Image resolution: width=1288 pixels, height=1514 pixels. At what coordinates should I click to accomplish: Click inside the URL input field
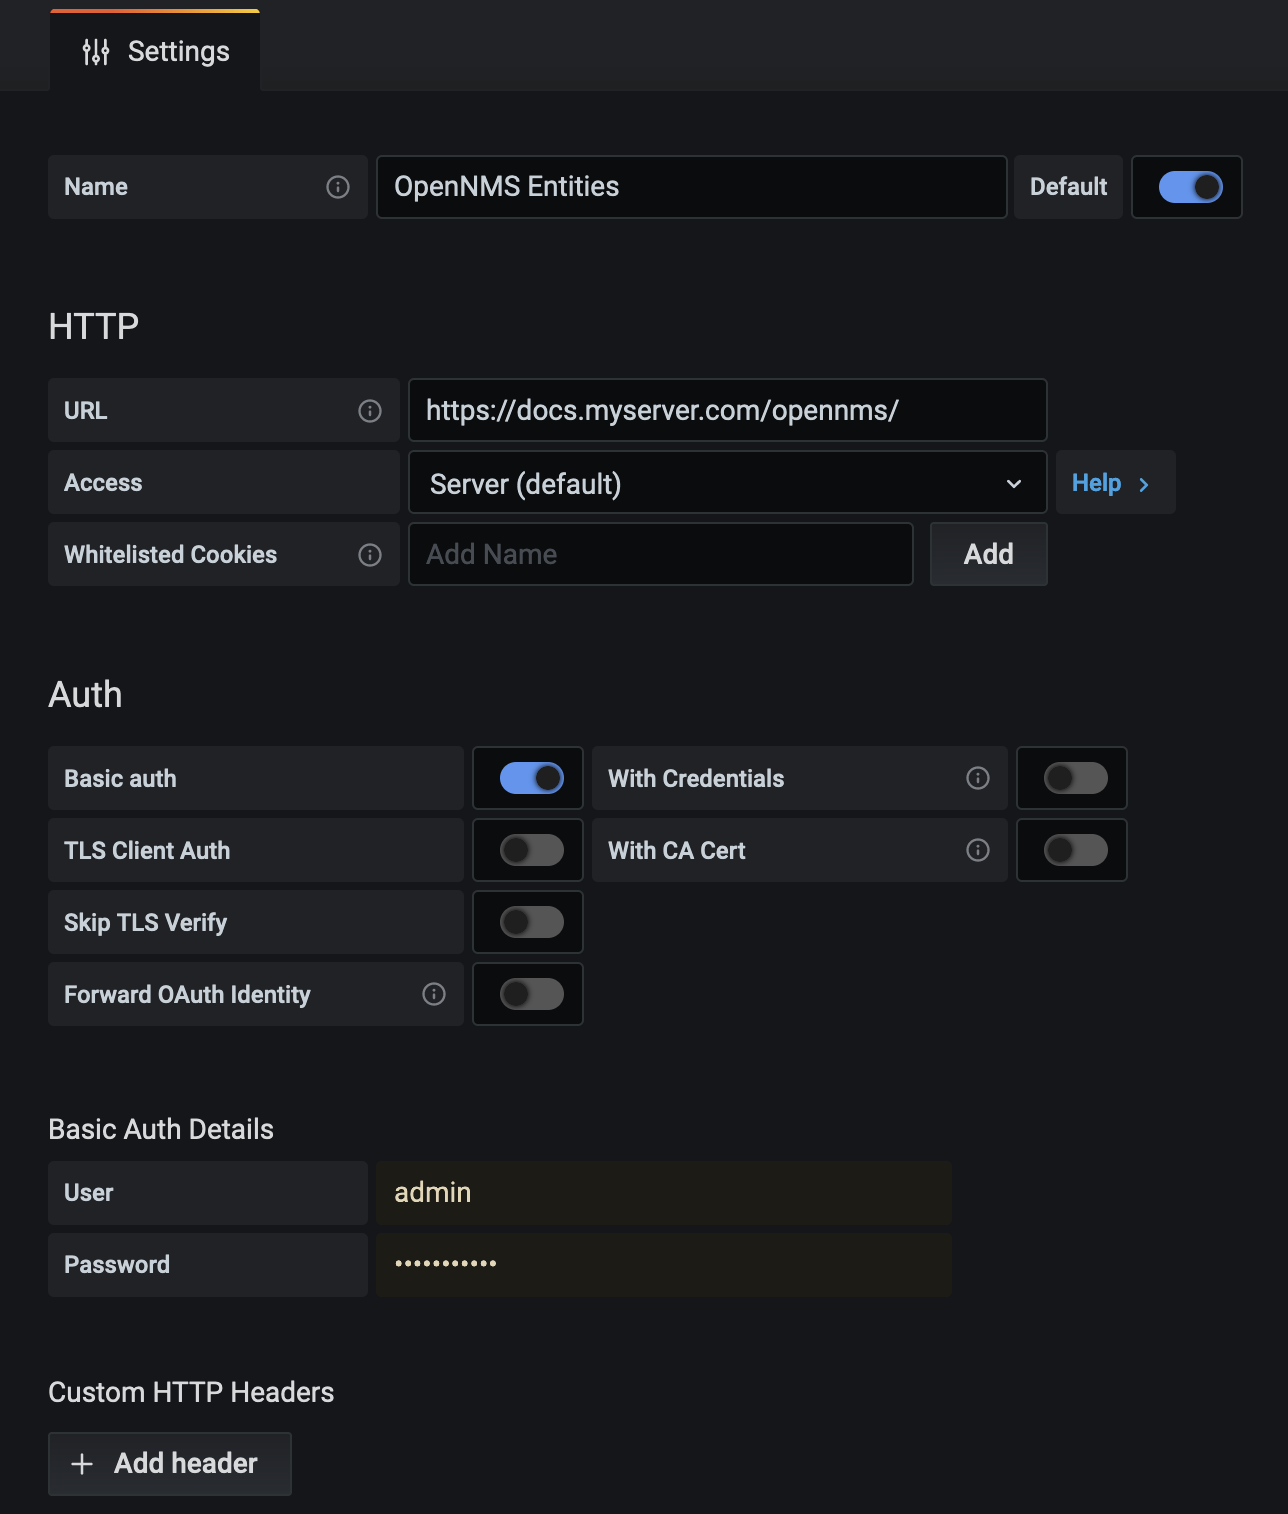click(727, 410)
